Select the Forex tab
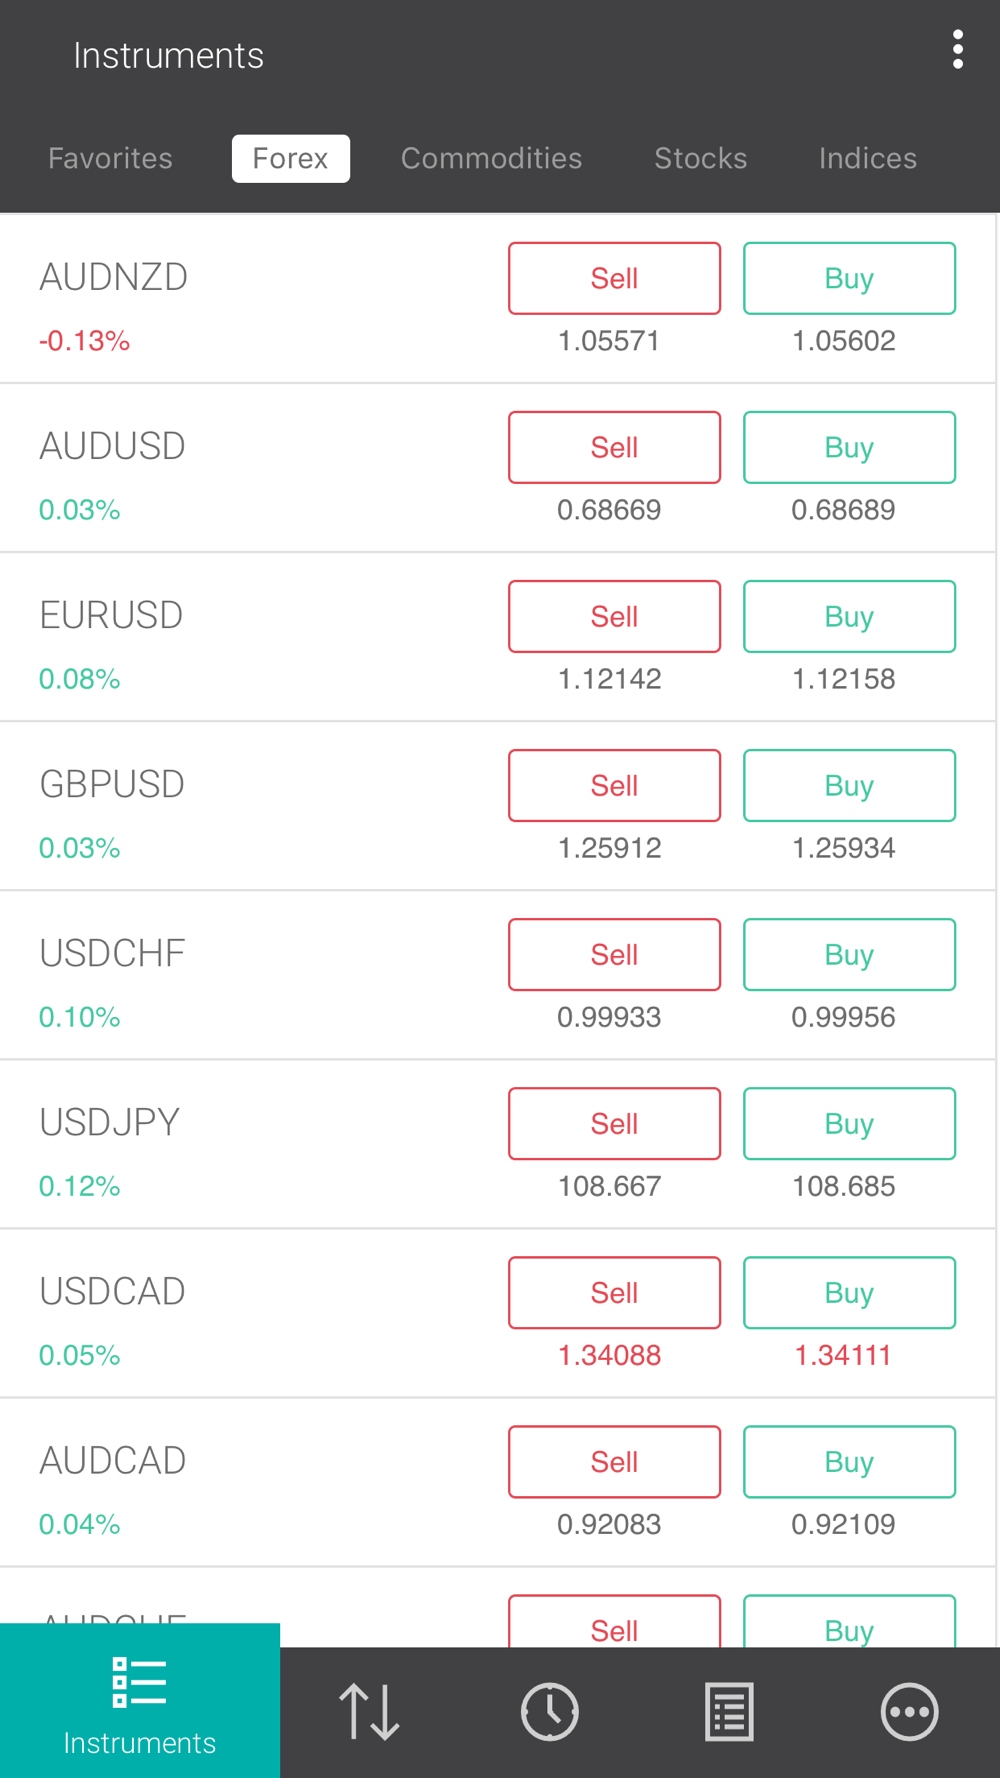The height and width of the screenshot is (1778, 1000). 290,158
